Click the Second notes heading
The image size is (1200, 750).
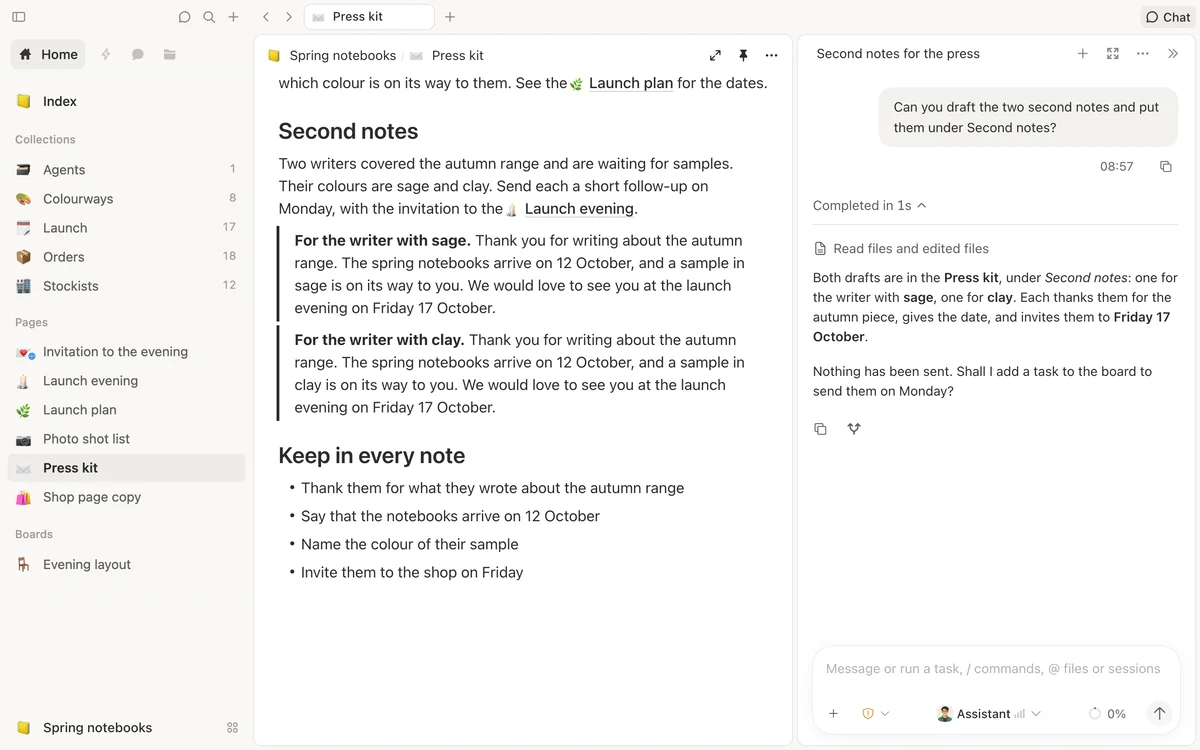(x=348, y=131)
